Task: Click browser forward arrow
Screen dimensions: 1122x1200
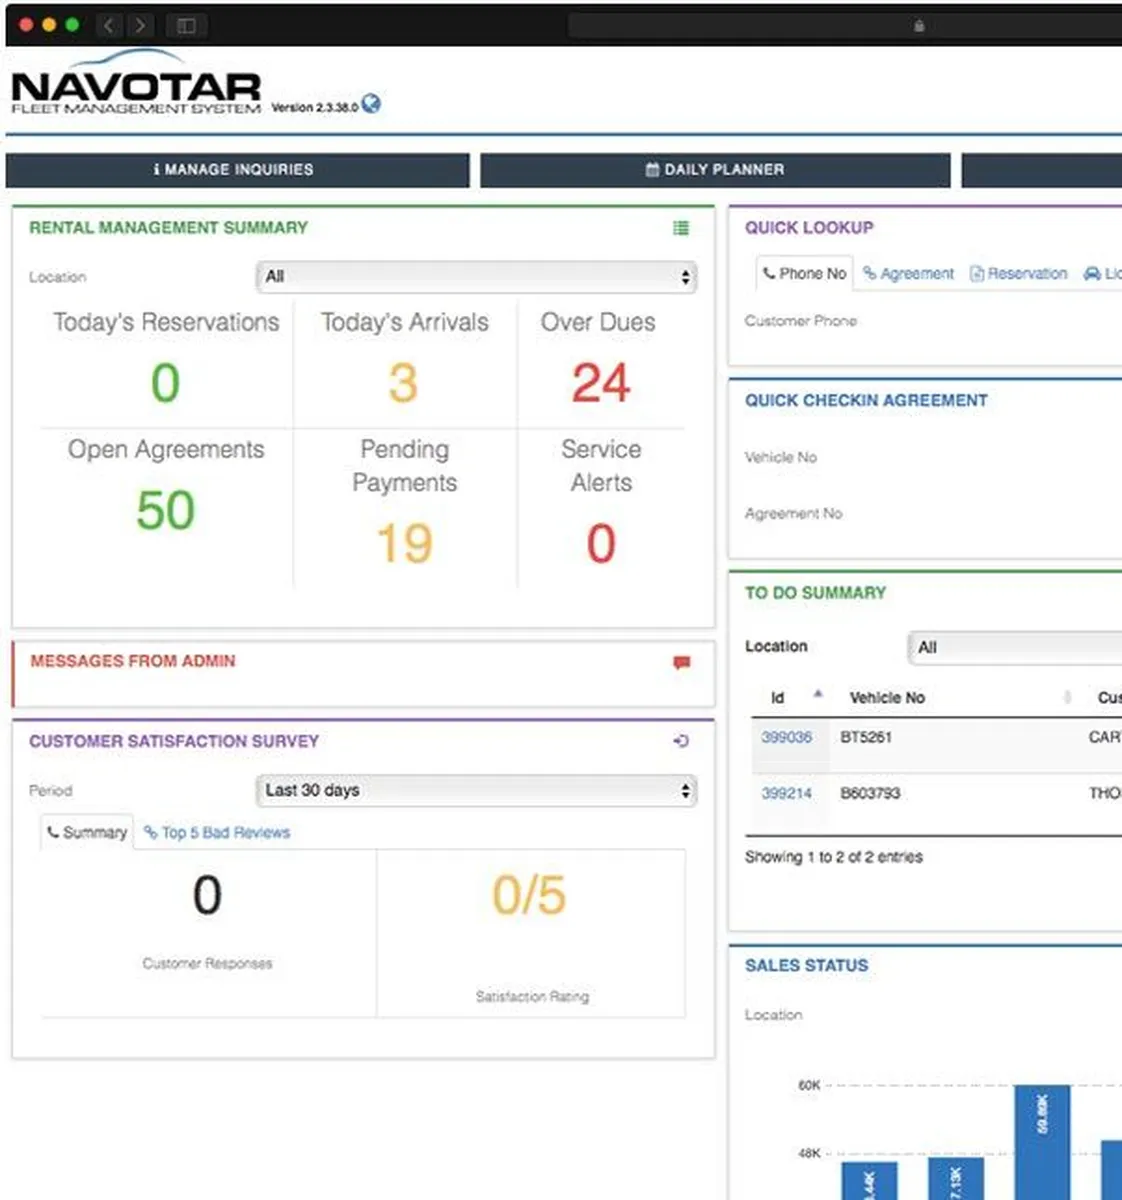Action: pyautogui.click(x=141, y=25)
